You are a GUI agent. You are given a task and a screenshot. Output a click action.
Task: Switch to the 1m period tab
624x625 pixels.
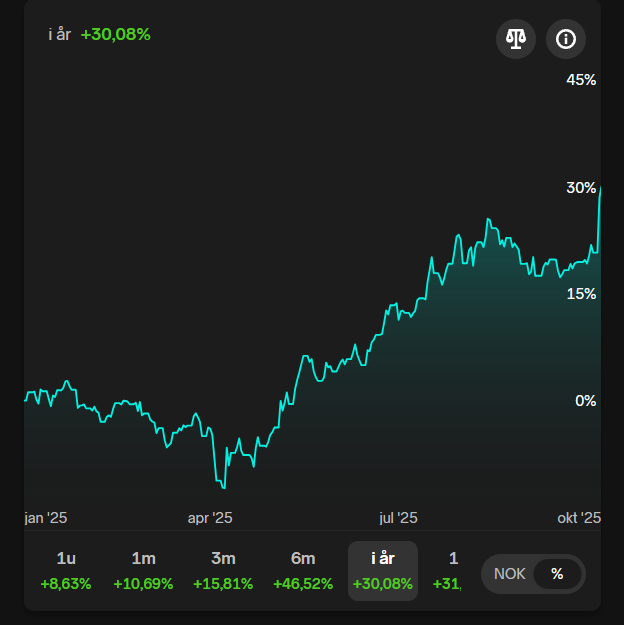143,571
